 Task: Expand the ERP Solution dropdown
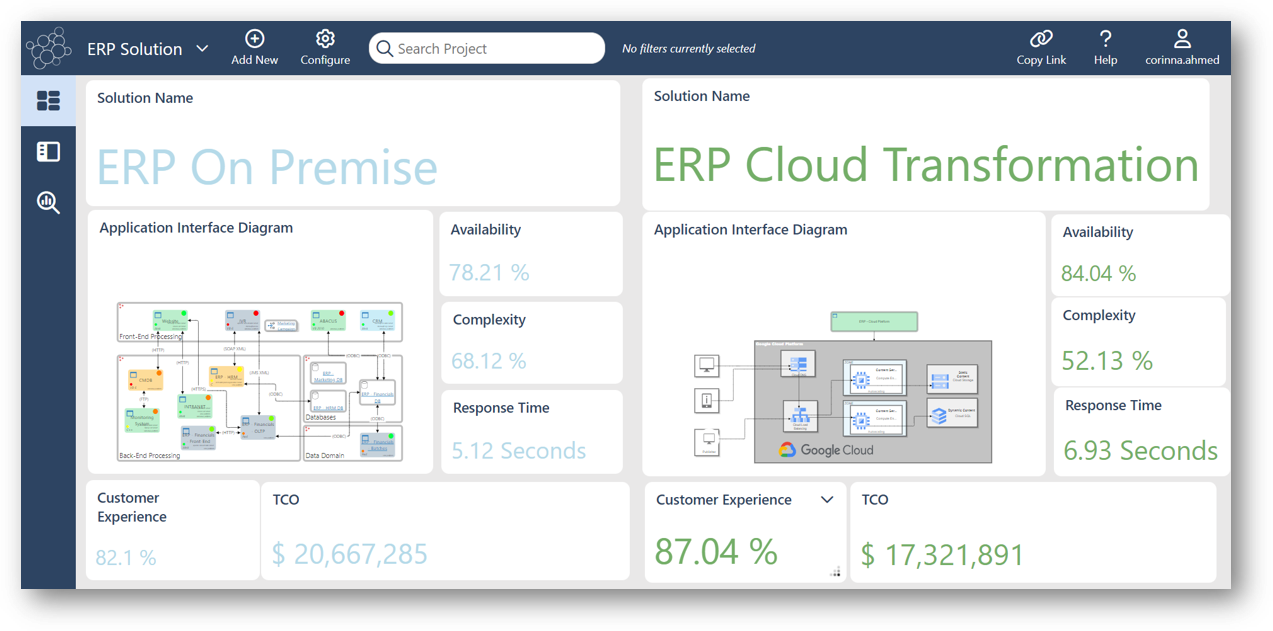point(203,48)
